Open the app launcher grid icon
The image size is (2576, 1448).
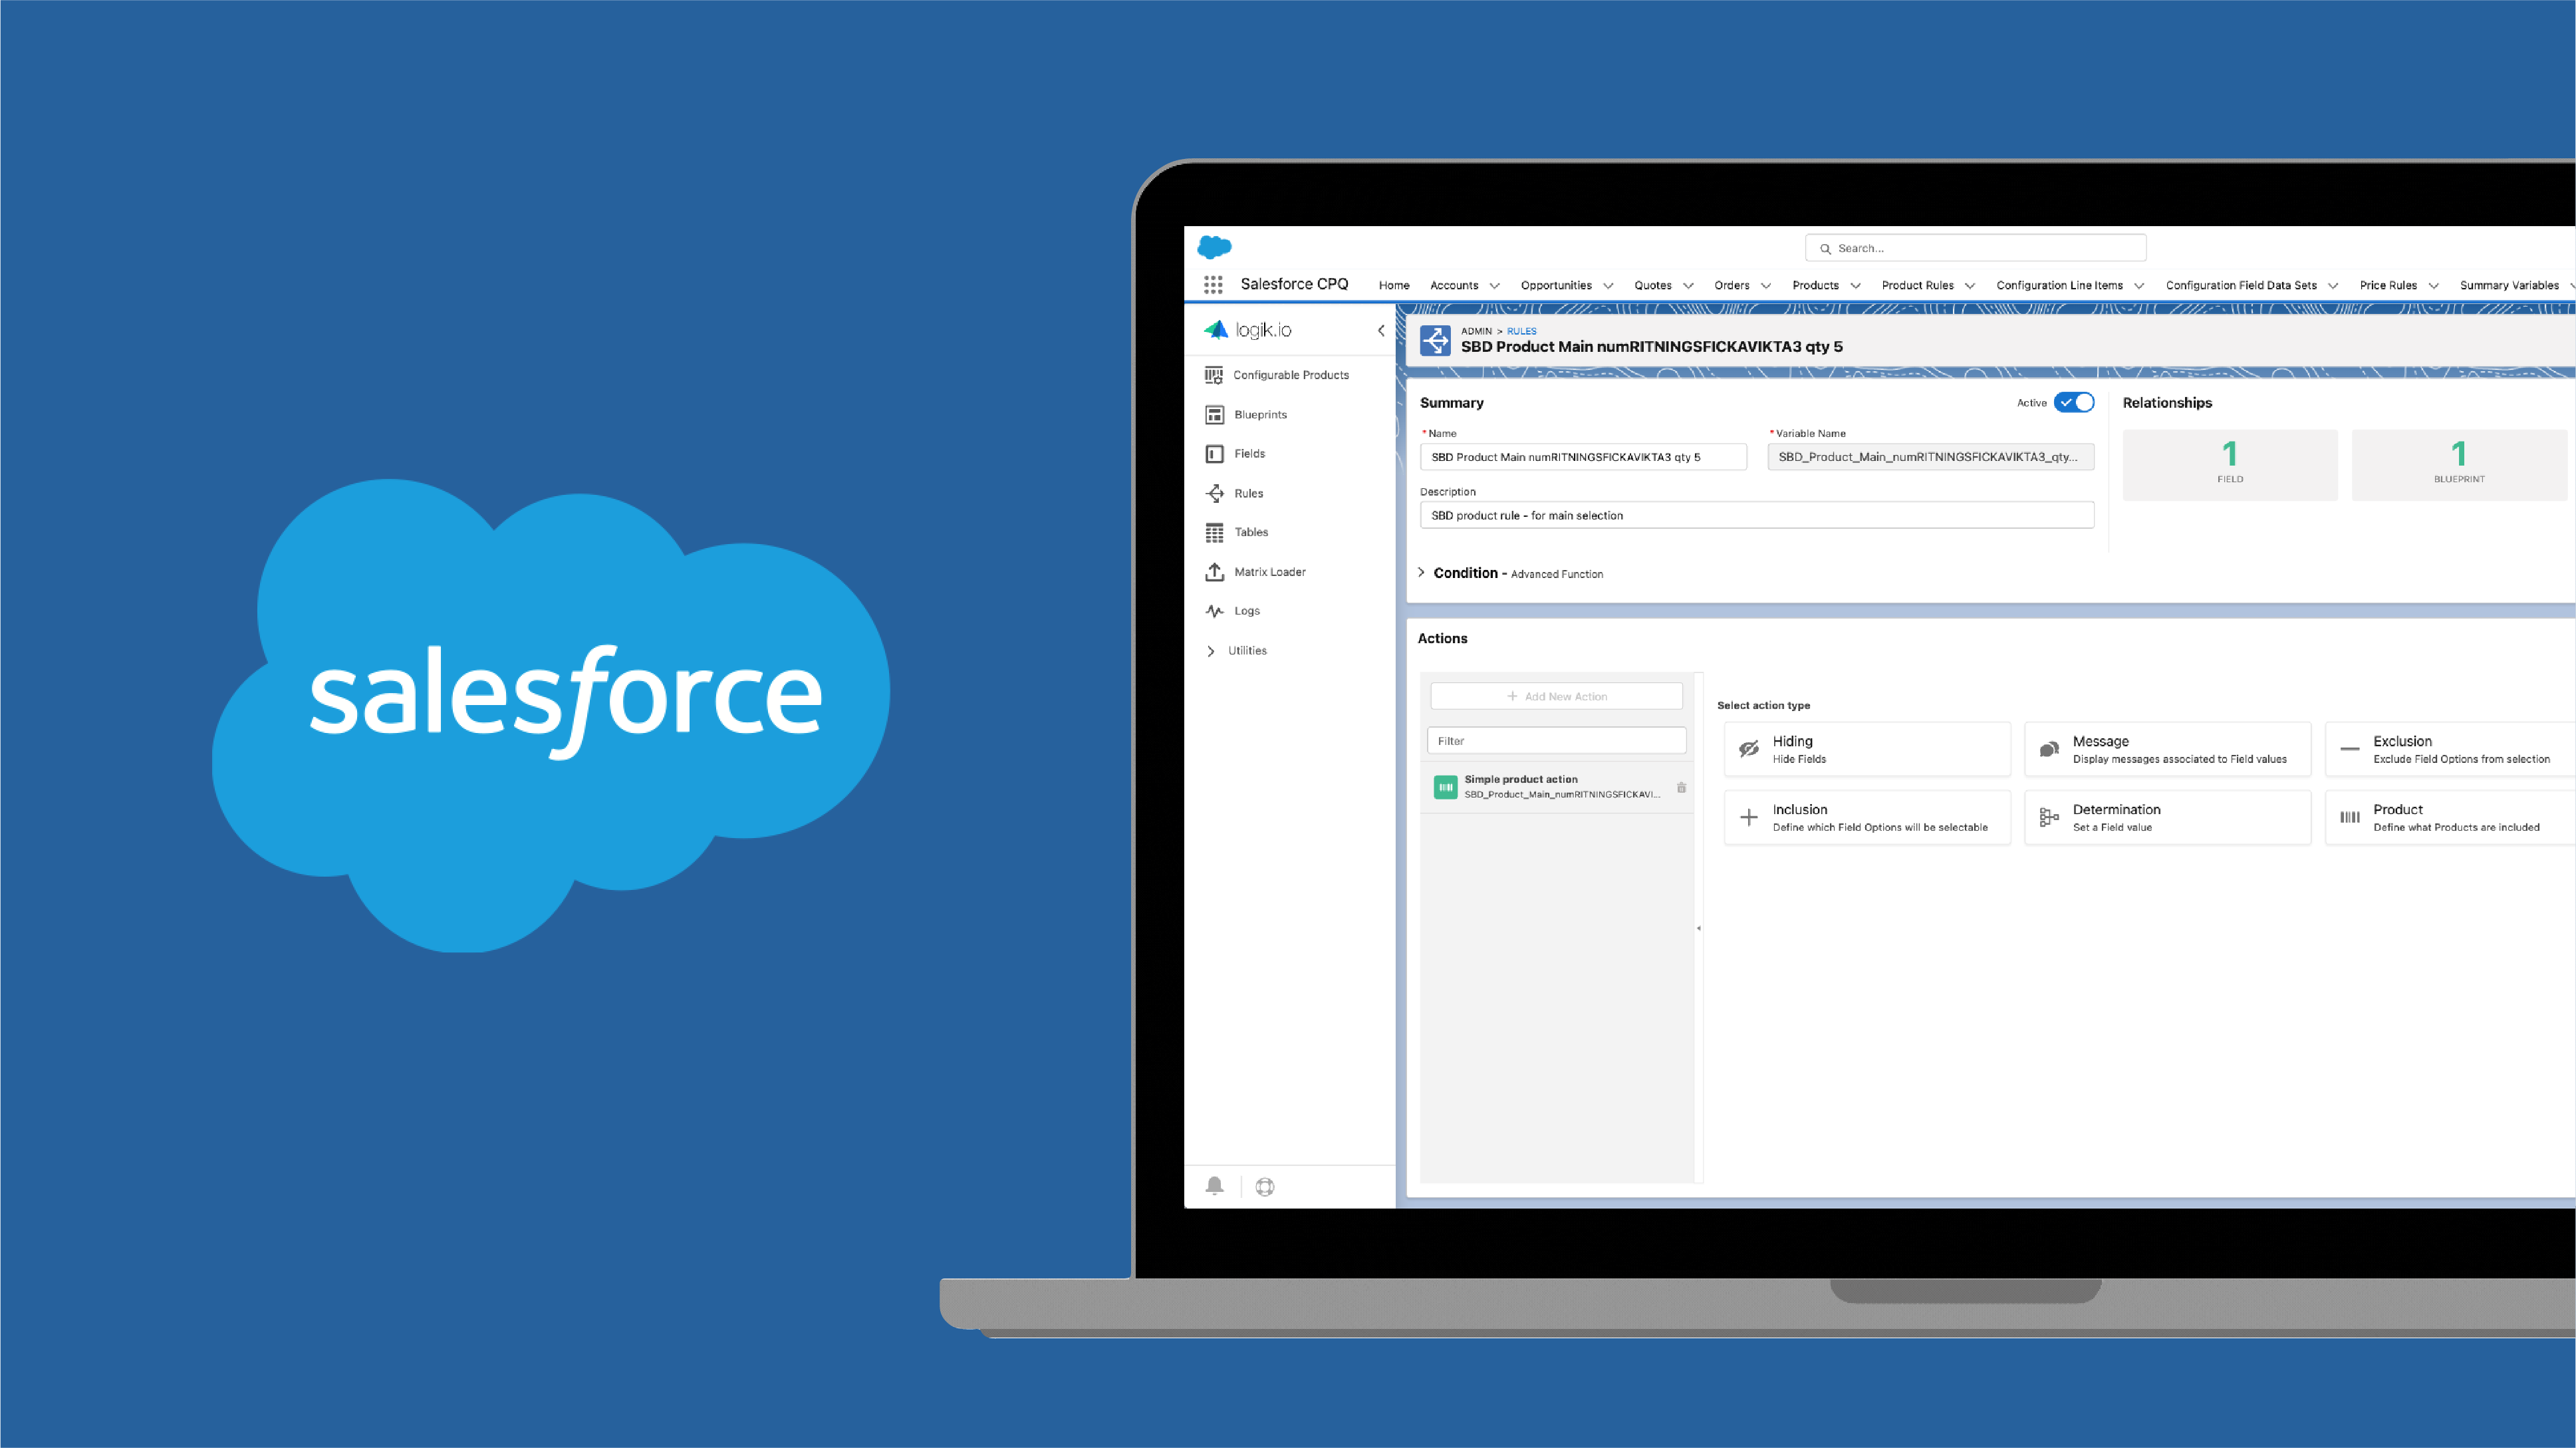(x=1213, y=285)
